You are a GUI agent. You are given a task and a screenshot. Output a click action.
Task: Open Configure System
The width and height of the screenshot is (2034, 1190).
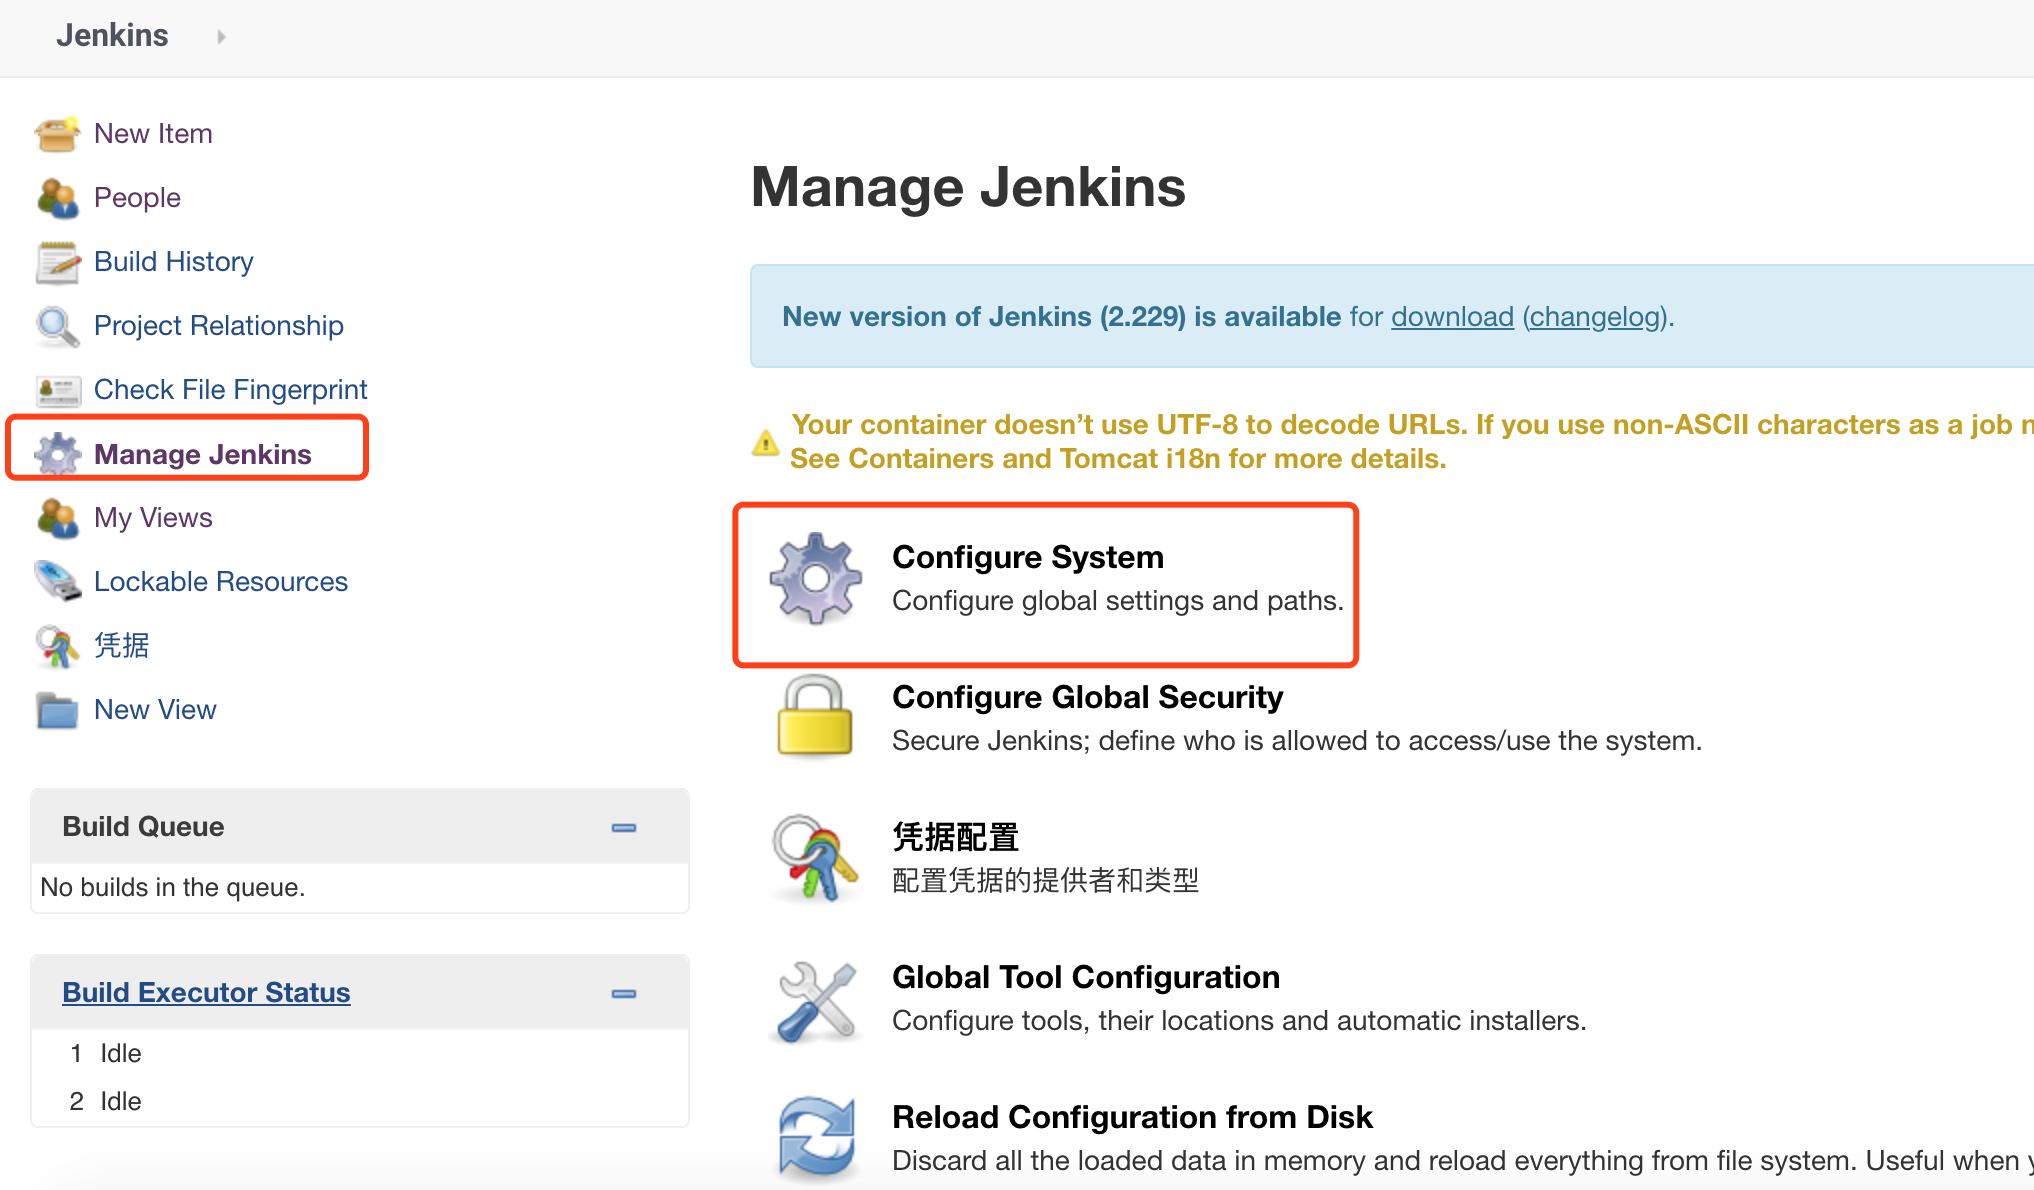click(1028, 557)
